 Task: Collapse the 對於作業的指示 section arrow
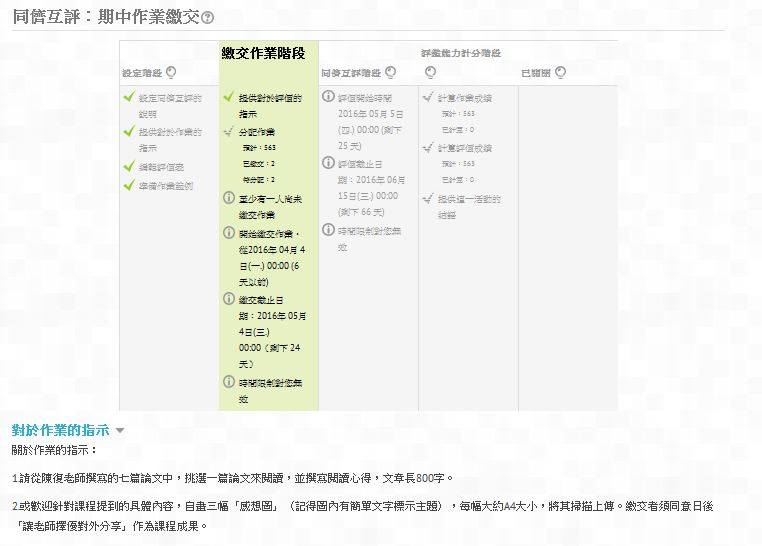pyautogui.click(x=120, y=430)
